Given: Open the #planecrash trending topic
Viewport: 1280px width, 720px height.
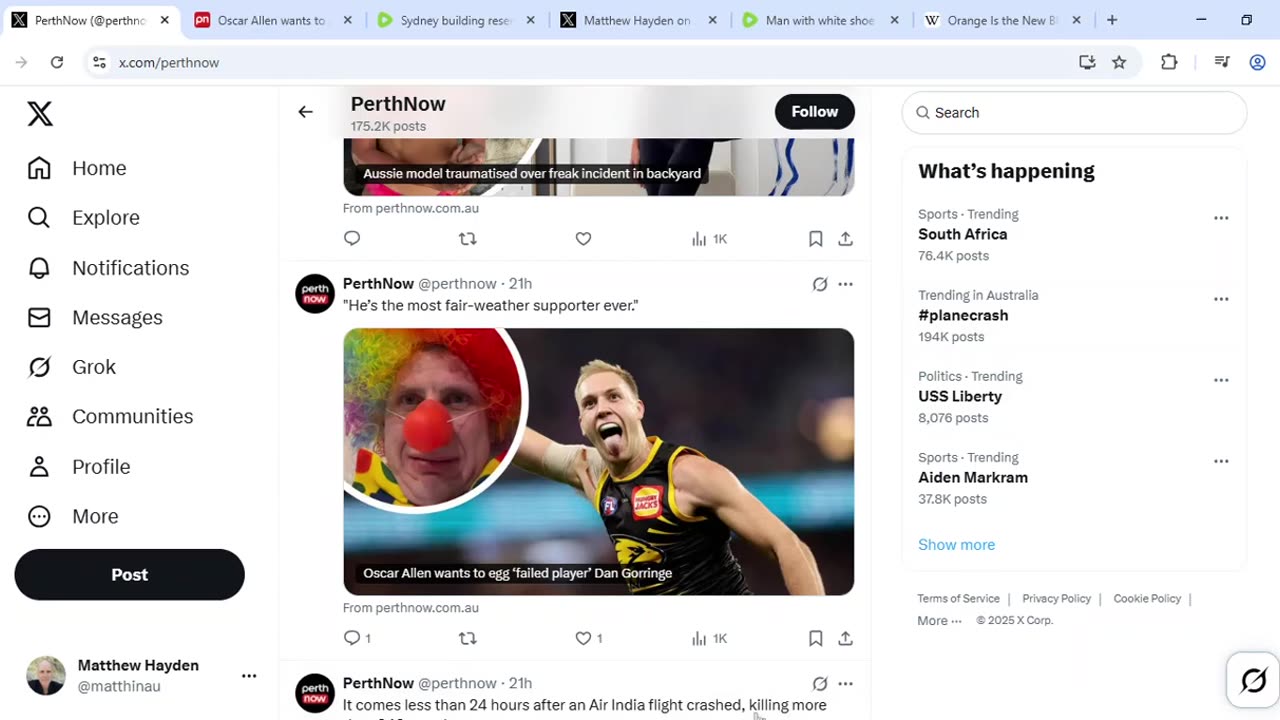Looking at the screenshot, I should [x=1074, y=316].
